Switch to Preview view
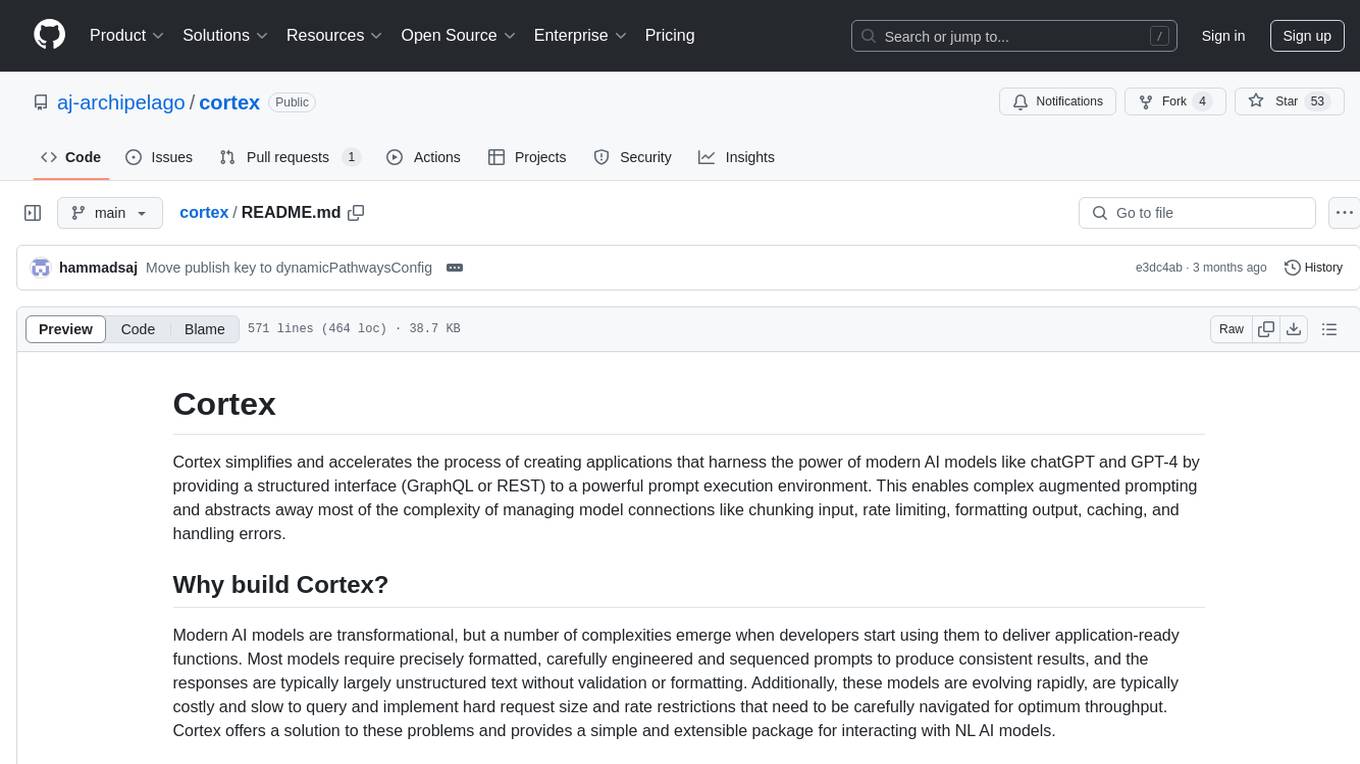This screenshot has width=1360, height=764. (x=66, y=329)
